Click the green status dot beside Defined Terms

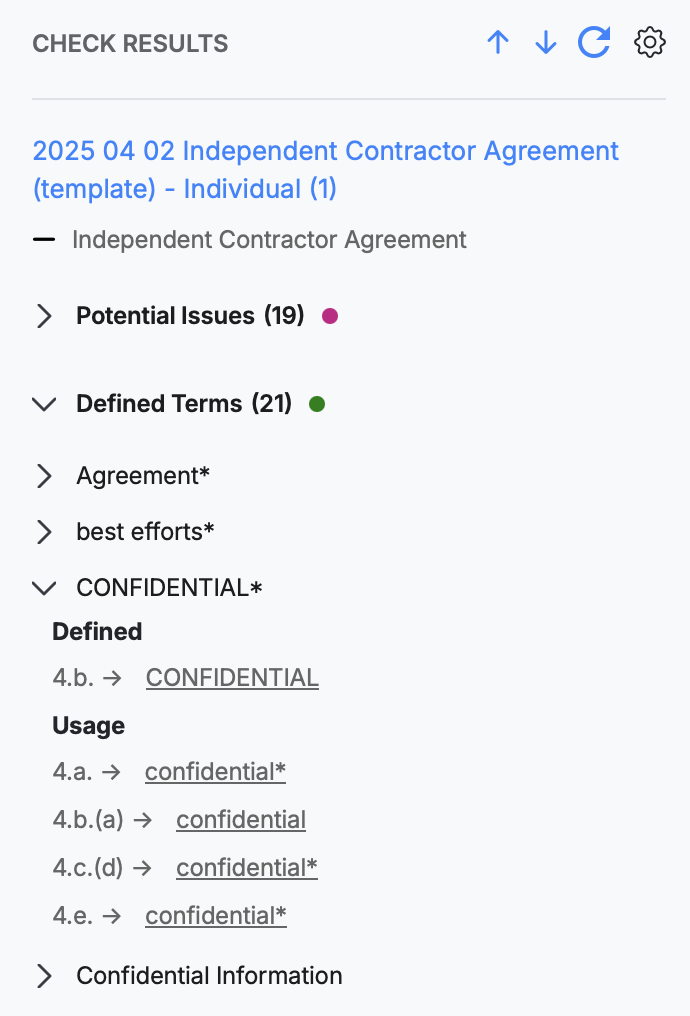coord(318,404)
